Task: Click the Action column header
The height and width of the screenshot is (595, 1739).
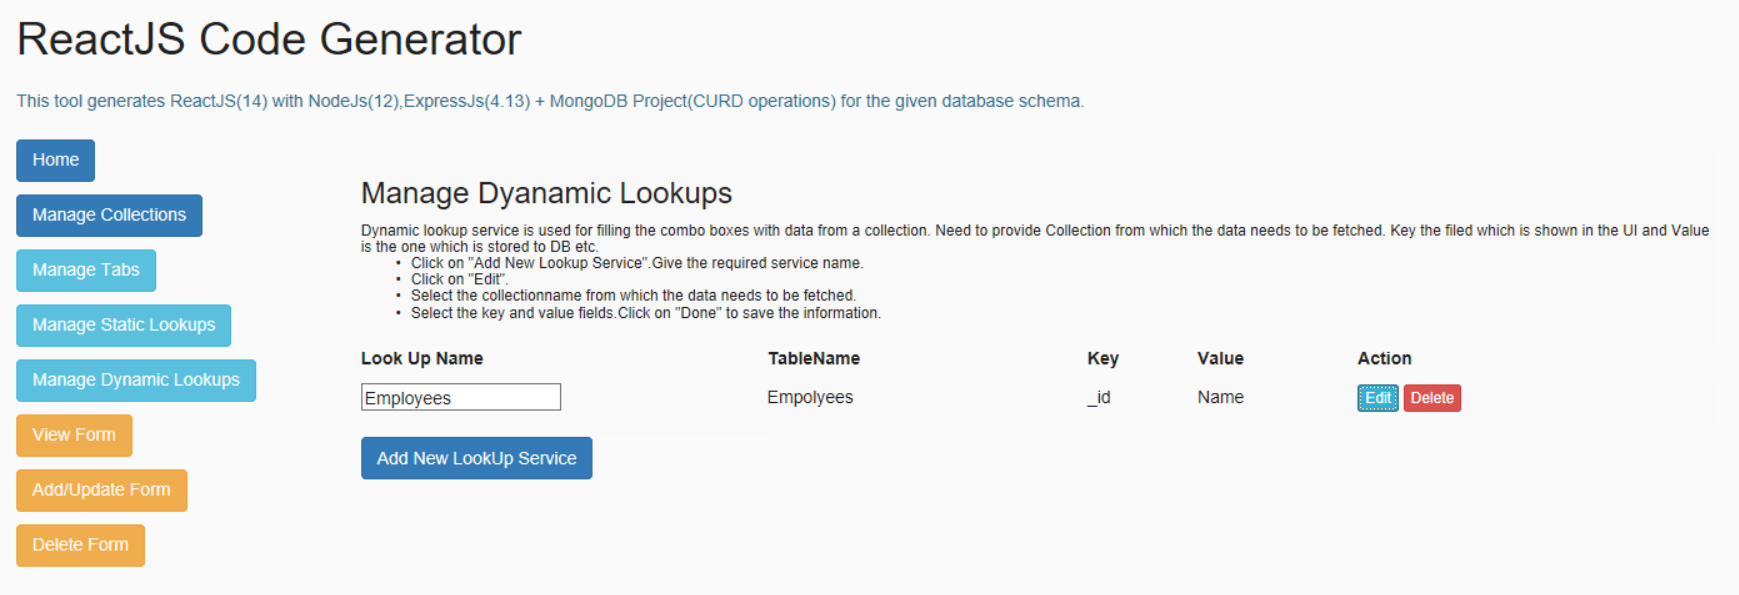Action: tap(1384, 358)
